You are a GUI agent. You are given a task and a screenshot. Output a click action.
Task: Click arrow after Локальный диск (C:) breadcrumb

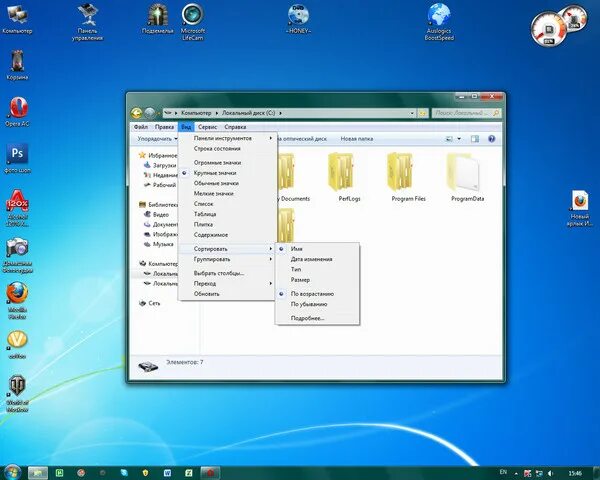pyautogui.click(x=280, y=113)
